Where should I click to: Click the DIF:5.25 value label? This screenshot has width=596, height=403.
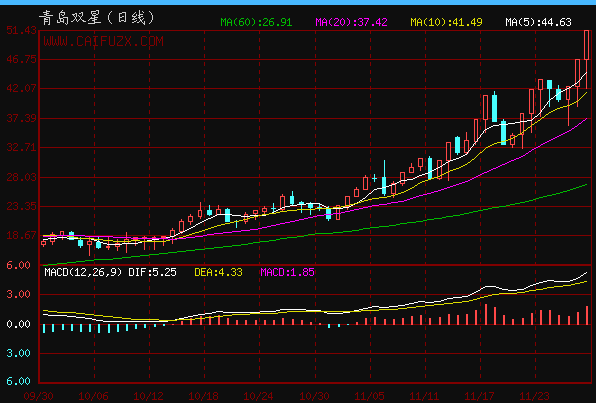(x=152, y=272)
